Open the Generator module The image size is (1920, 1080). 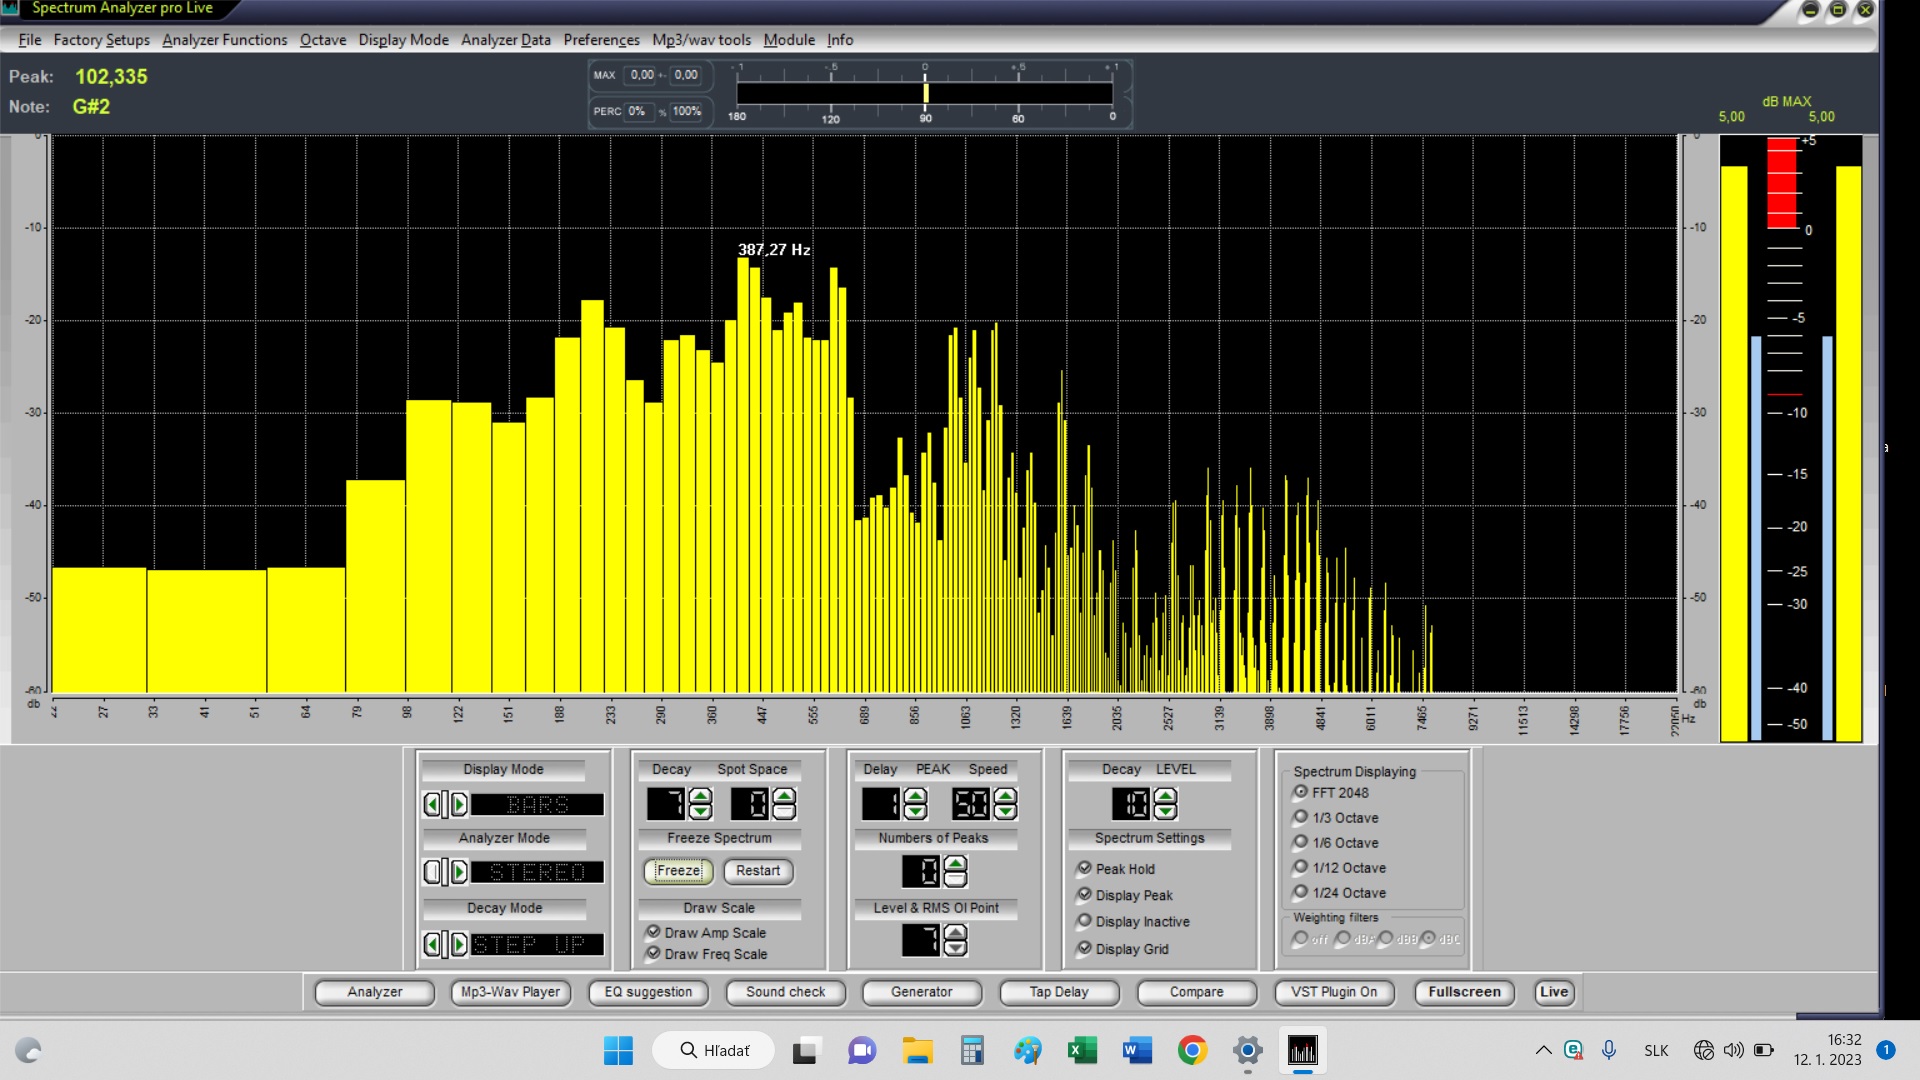coord(921,992)
